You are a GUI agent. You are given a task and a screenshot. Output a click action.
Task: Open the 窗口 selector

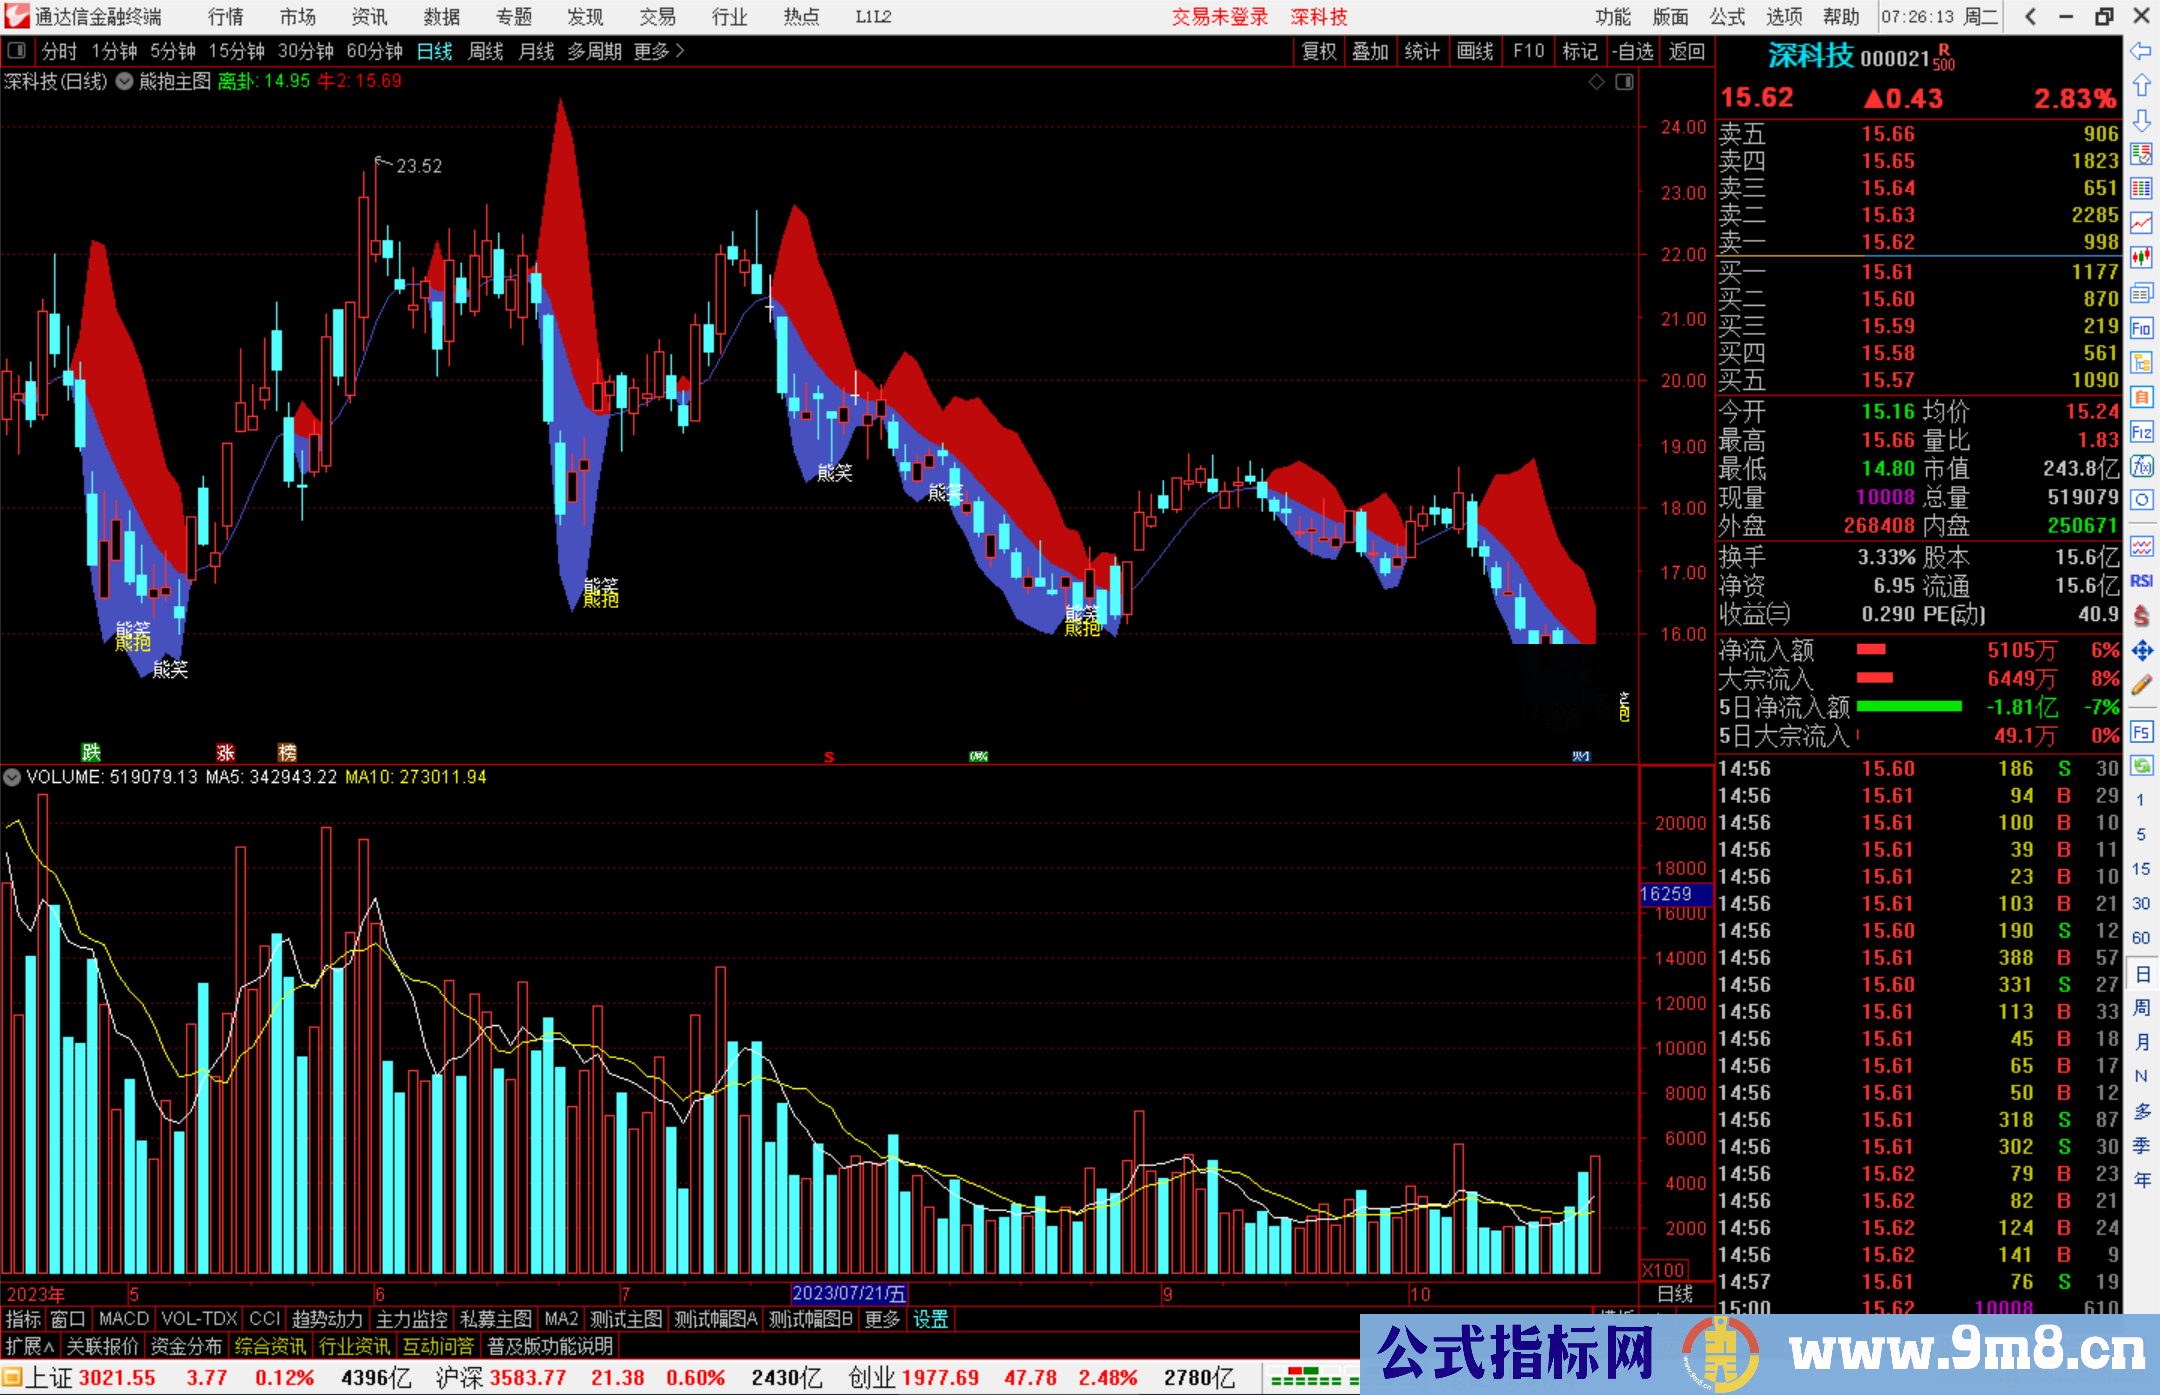(68, 1319)
